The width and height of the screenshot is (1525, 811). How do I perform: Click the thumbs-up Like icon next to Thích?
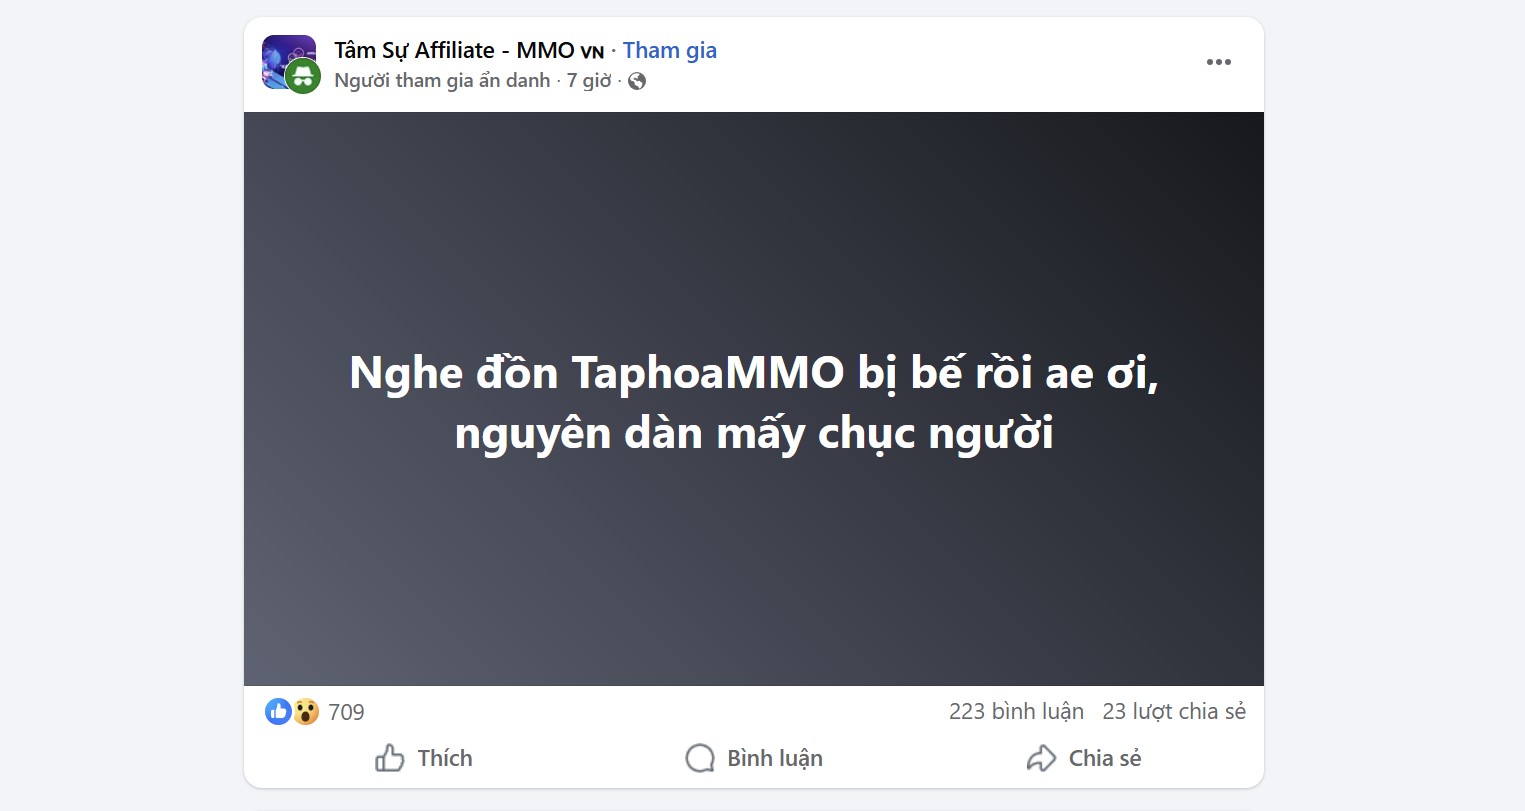click(391, 758)
